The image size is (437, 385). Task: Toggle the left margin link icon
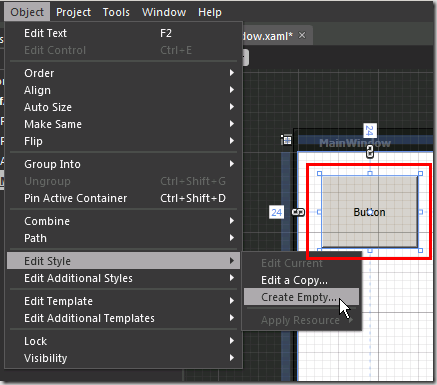(298, 212)
